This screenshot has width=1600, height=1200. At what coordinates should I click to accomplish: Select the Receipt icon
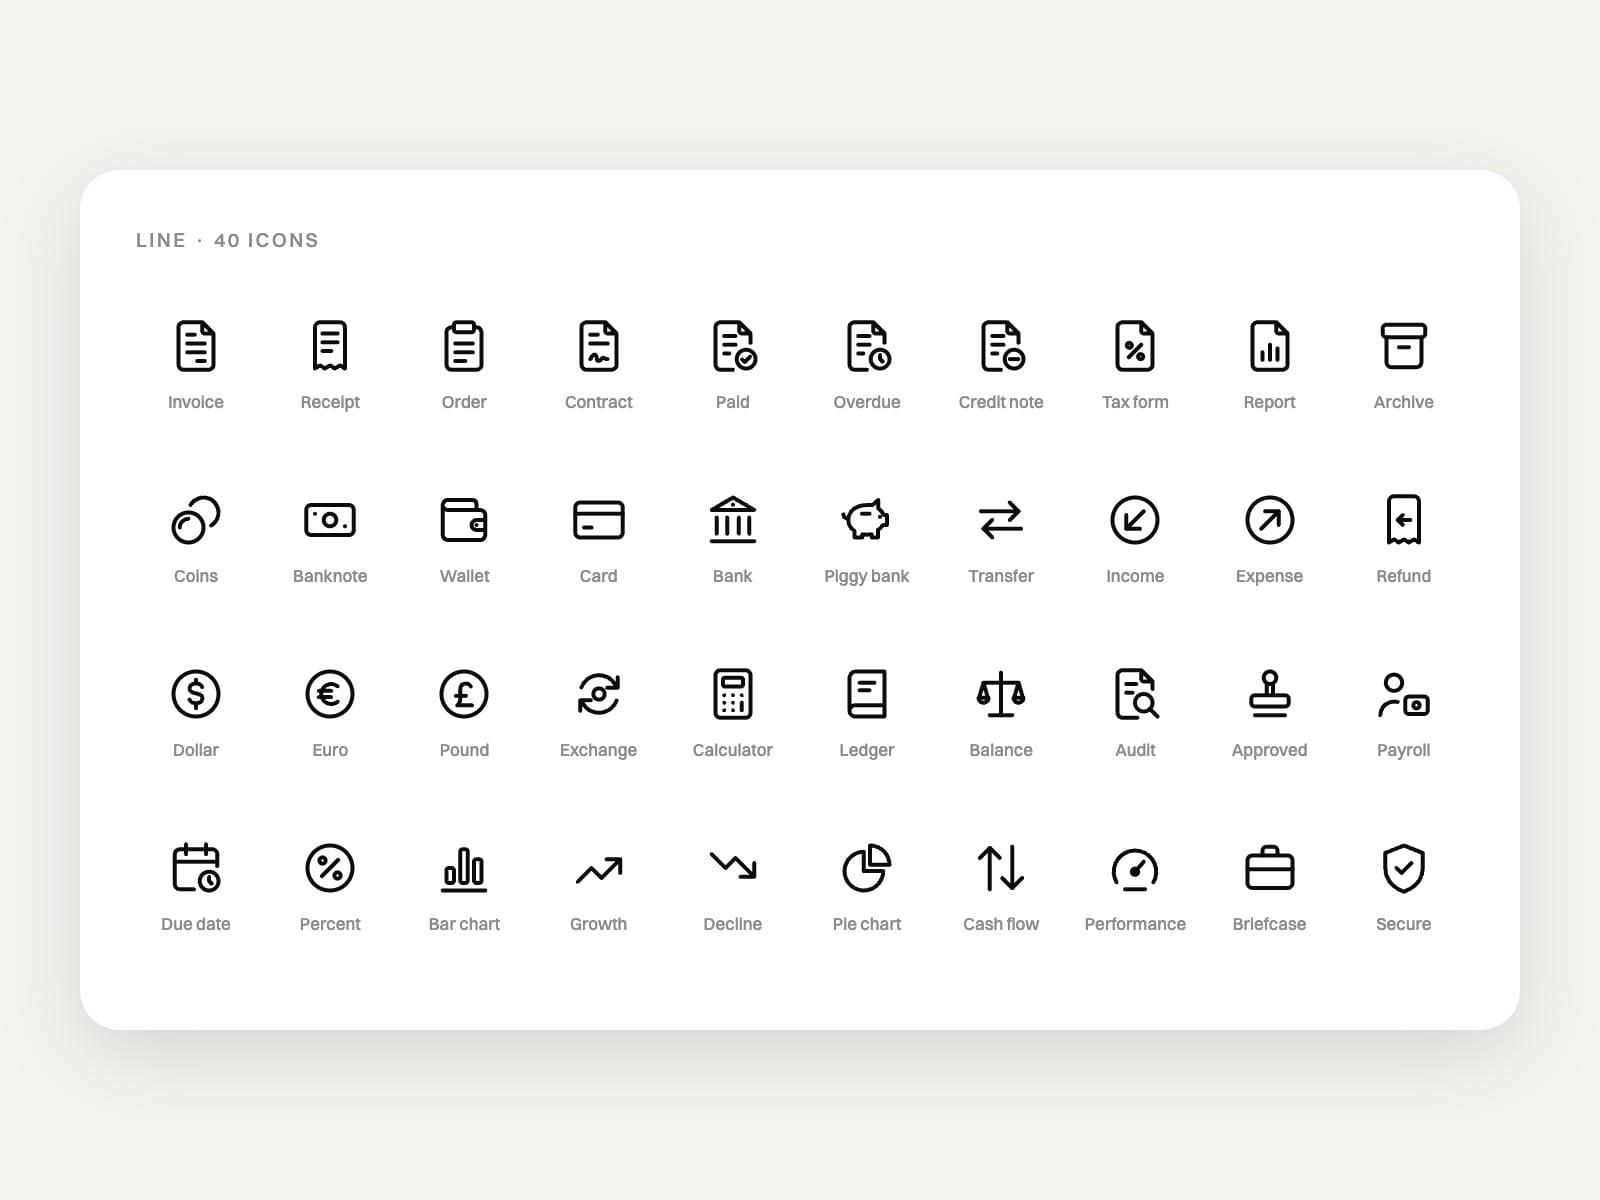click(x=330, y=346)
